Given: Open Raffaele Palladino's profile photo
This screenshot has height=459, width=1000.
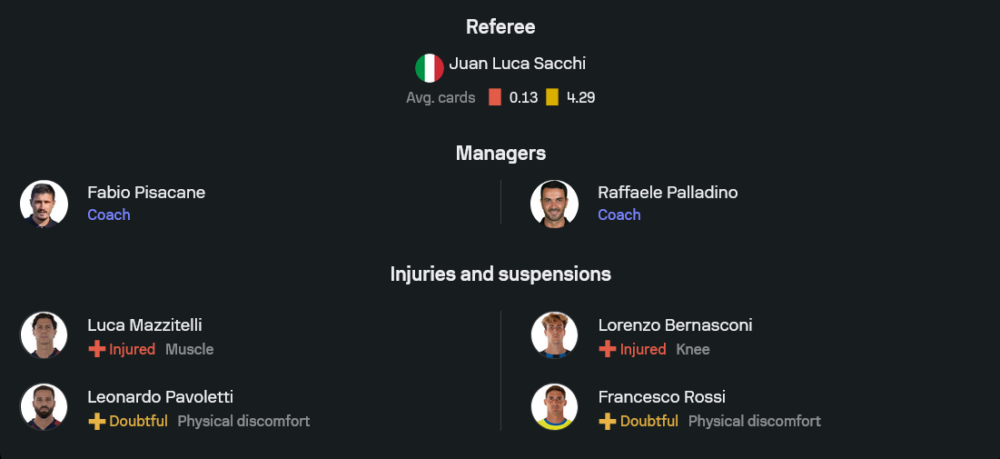Looking at the screenshot, I should point(554,203).
